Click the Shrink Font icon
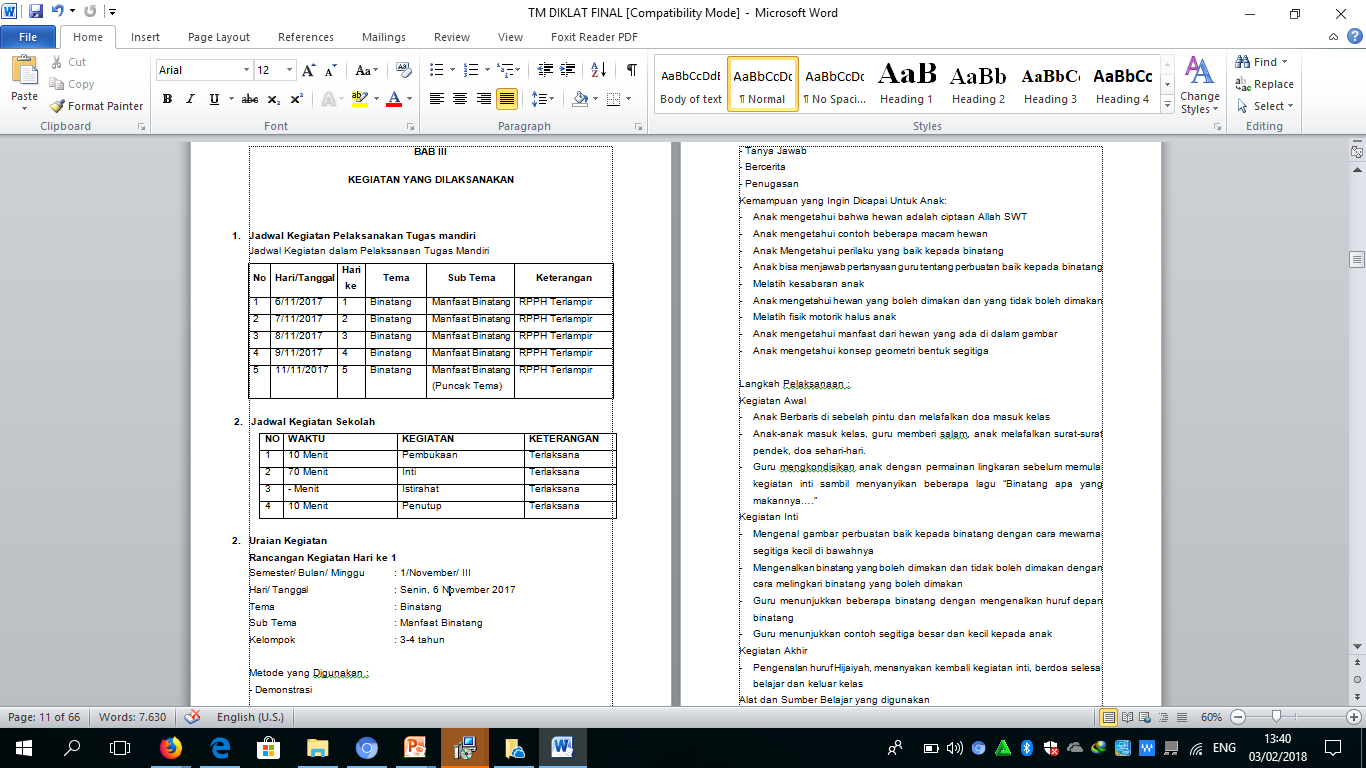 (x=330, y=70)
